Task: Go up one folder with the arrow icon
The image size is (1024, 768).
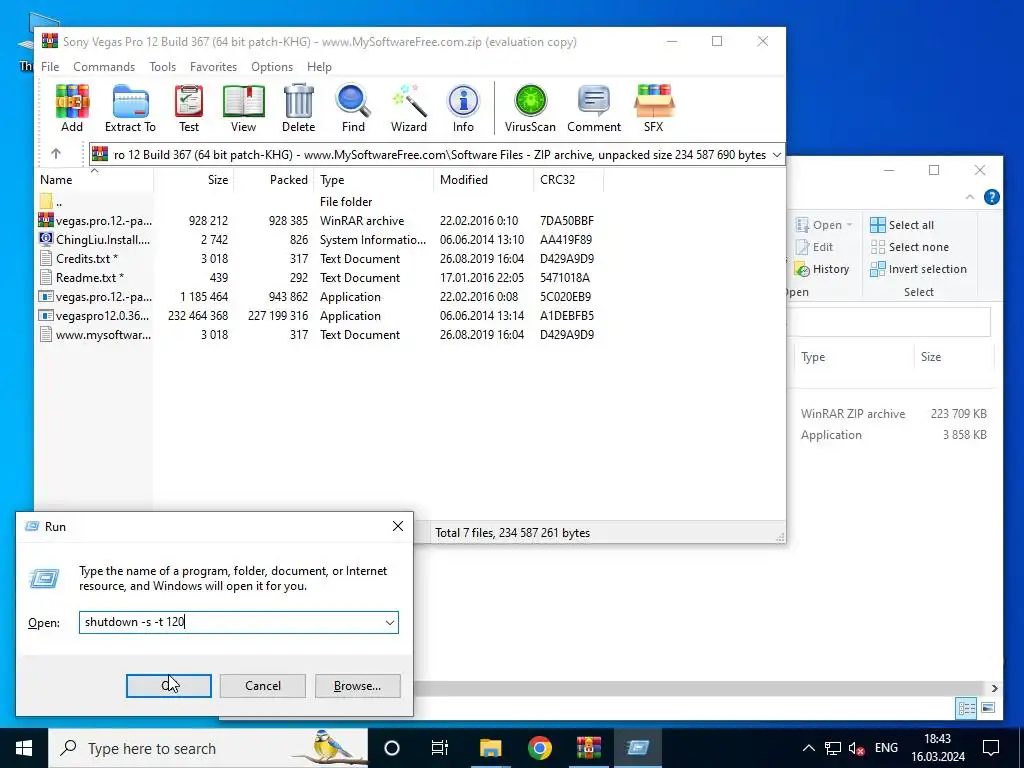Action: (56, 154)
